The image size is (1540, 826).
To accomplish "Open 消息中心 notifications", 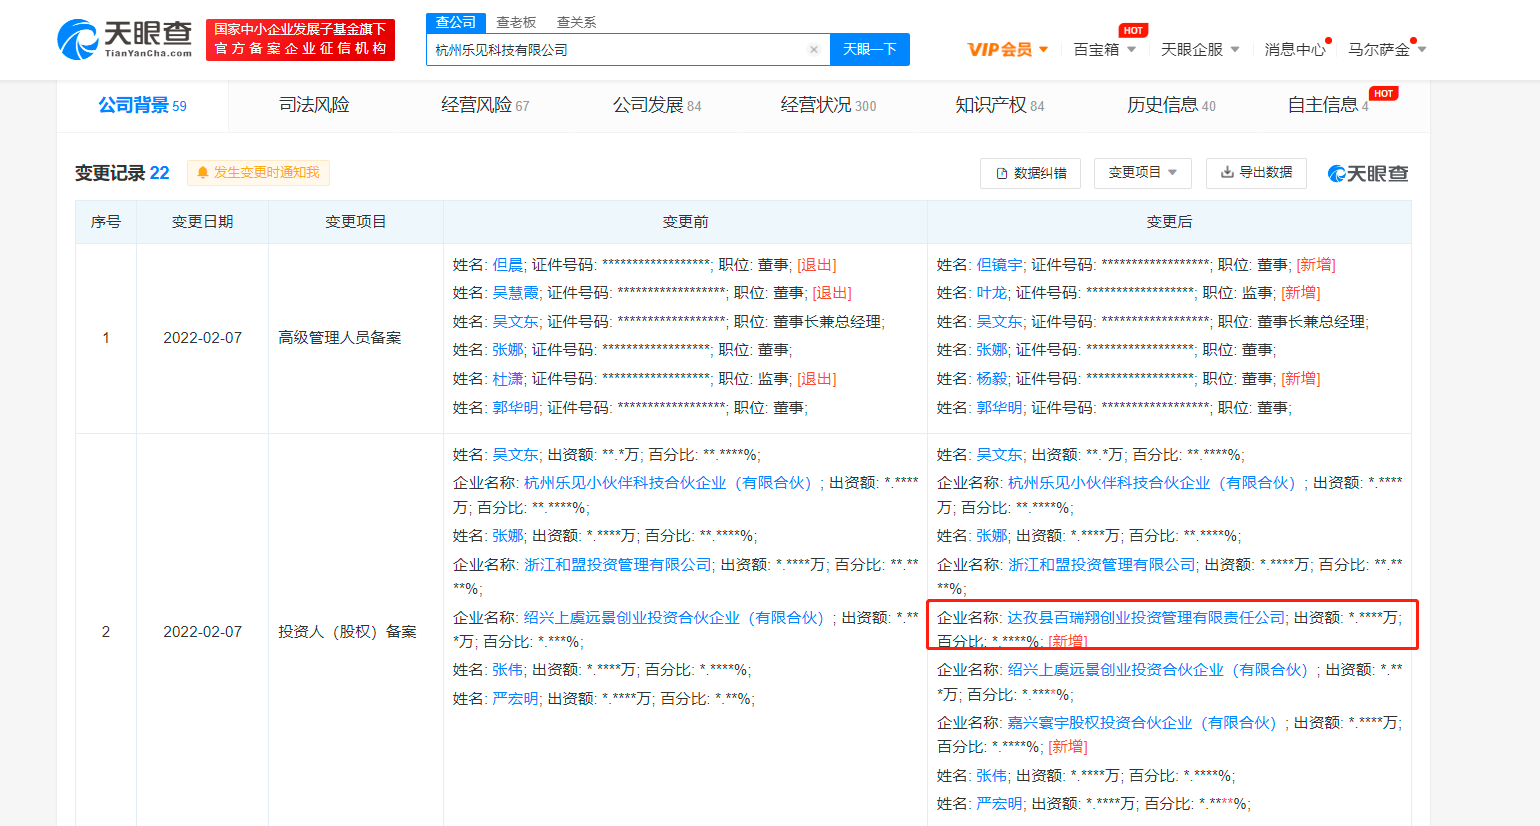I will click(1296, 49).
